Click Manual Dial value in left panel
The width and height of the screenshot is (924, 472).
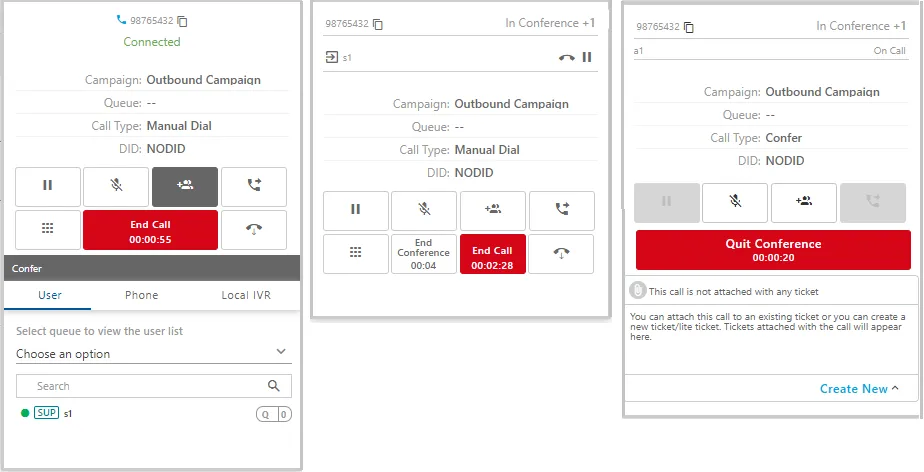coord(179,126)
